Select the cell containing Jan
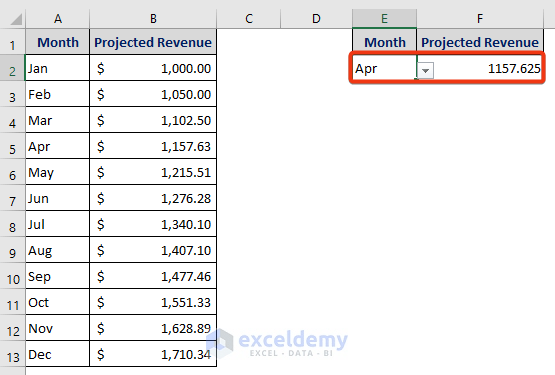This screenshot has height=375, width=555. point(58,68)
